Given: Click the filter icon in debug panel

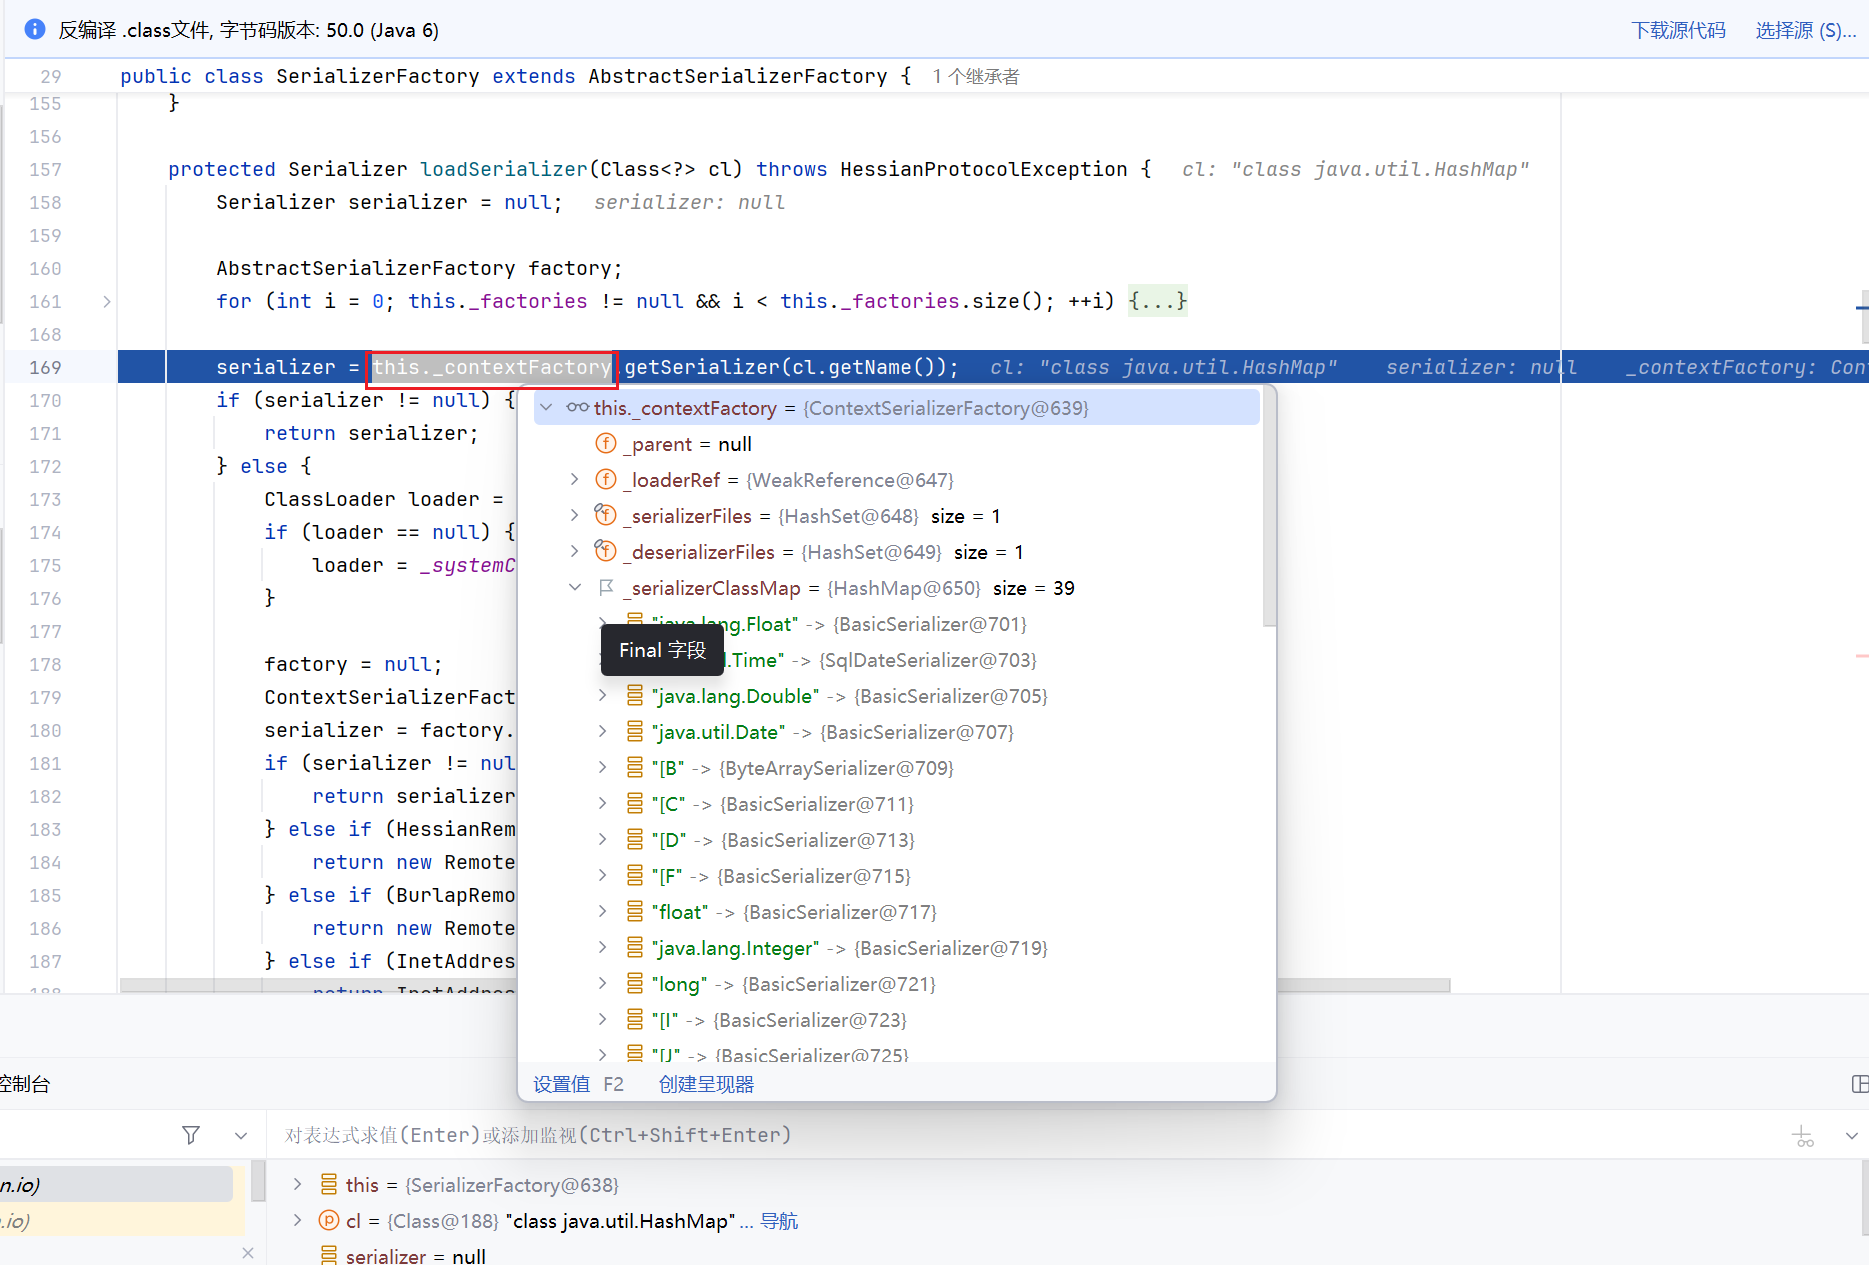Looking at the screenshot, I should click(191, 1135).
